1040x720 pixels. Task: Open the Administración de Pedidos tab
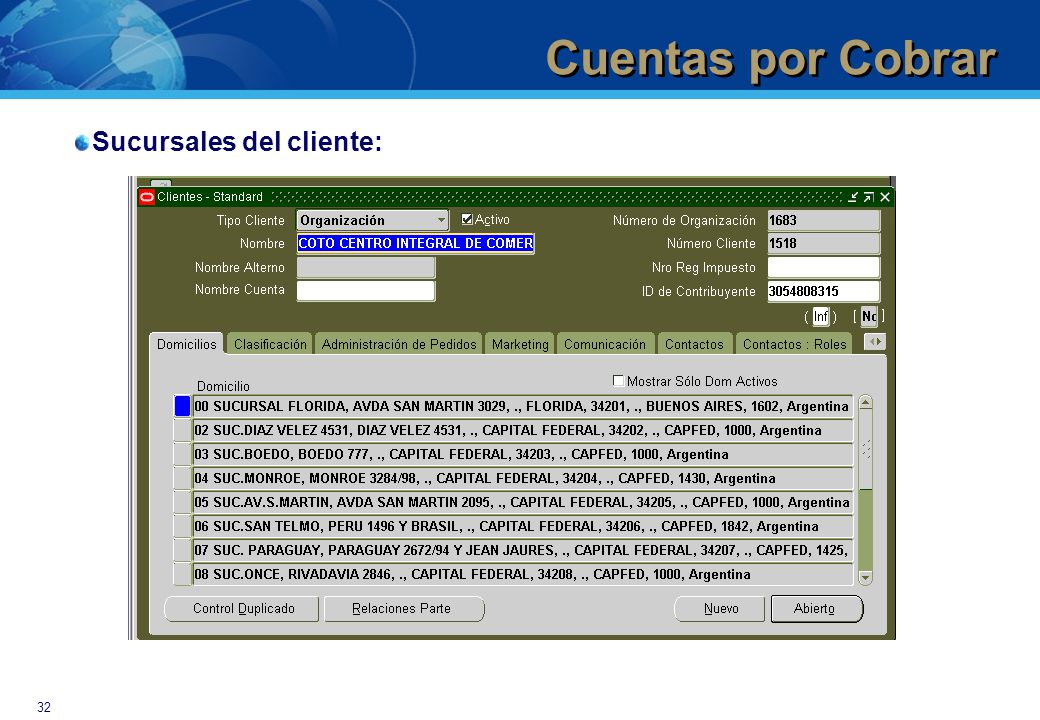click(x=399, y=344)
